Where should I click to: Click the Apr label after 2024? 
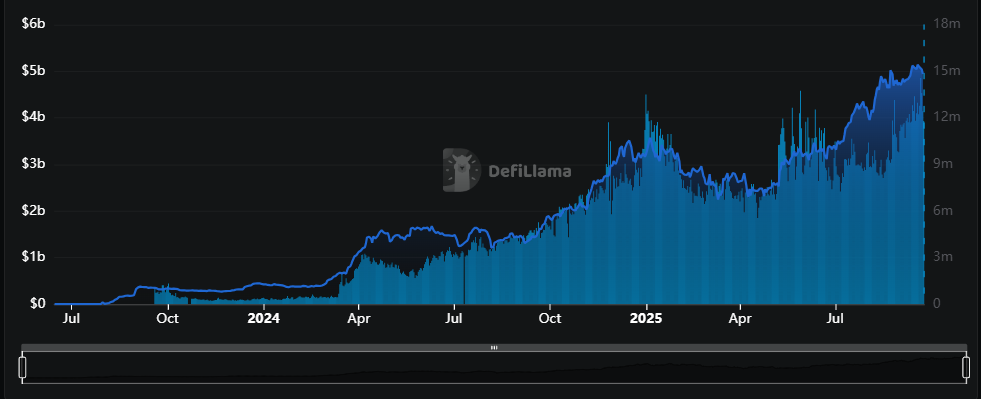point(358,318)
